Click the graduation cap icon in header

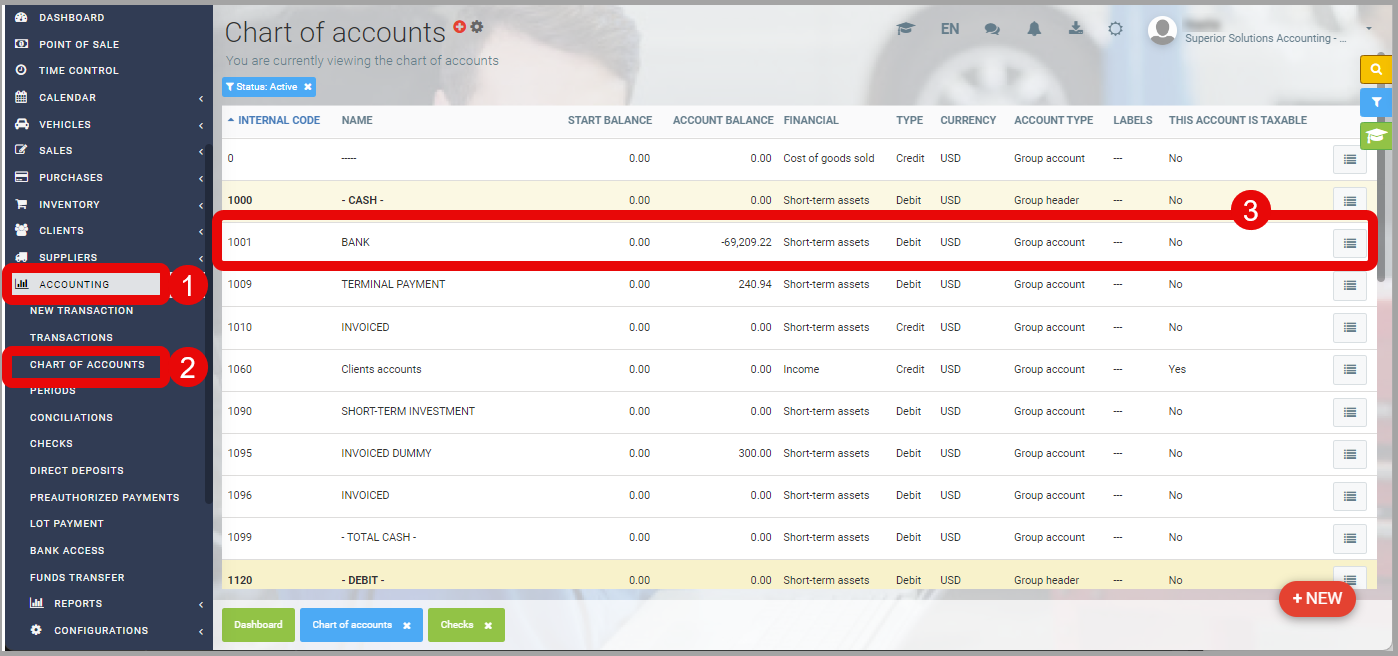pyautogui.click(x=906, y=29)
